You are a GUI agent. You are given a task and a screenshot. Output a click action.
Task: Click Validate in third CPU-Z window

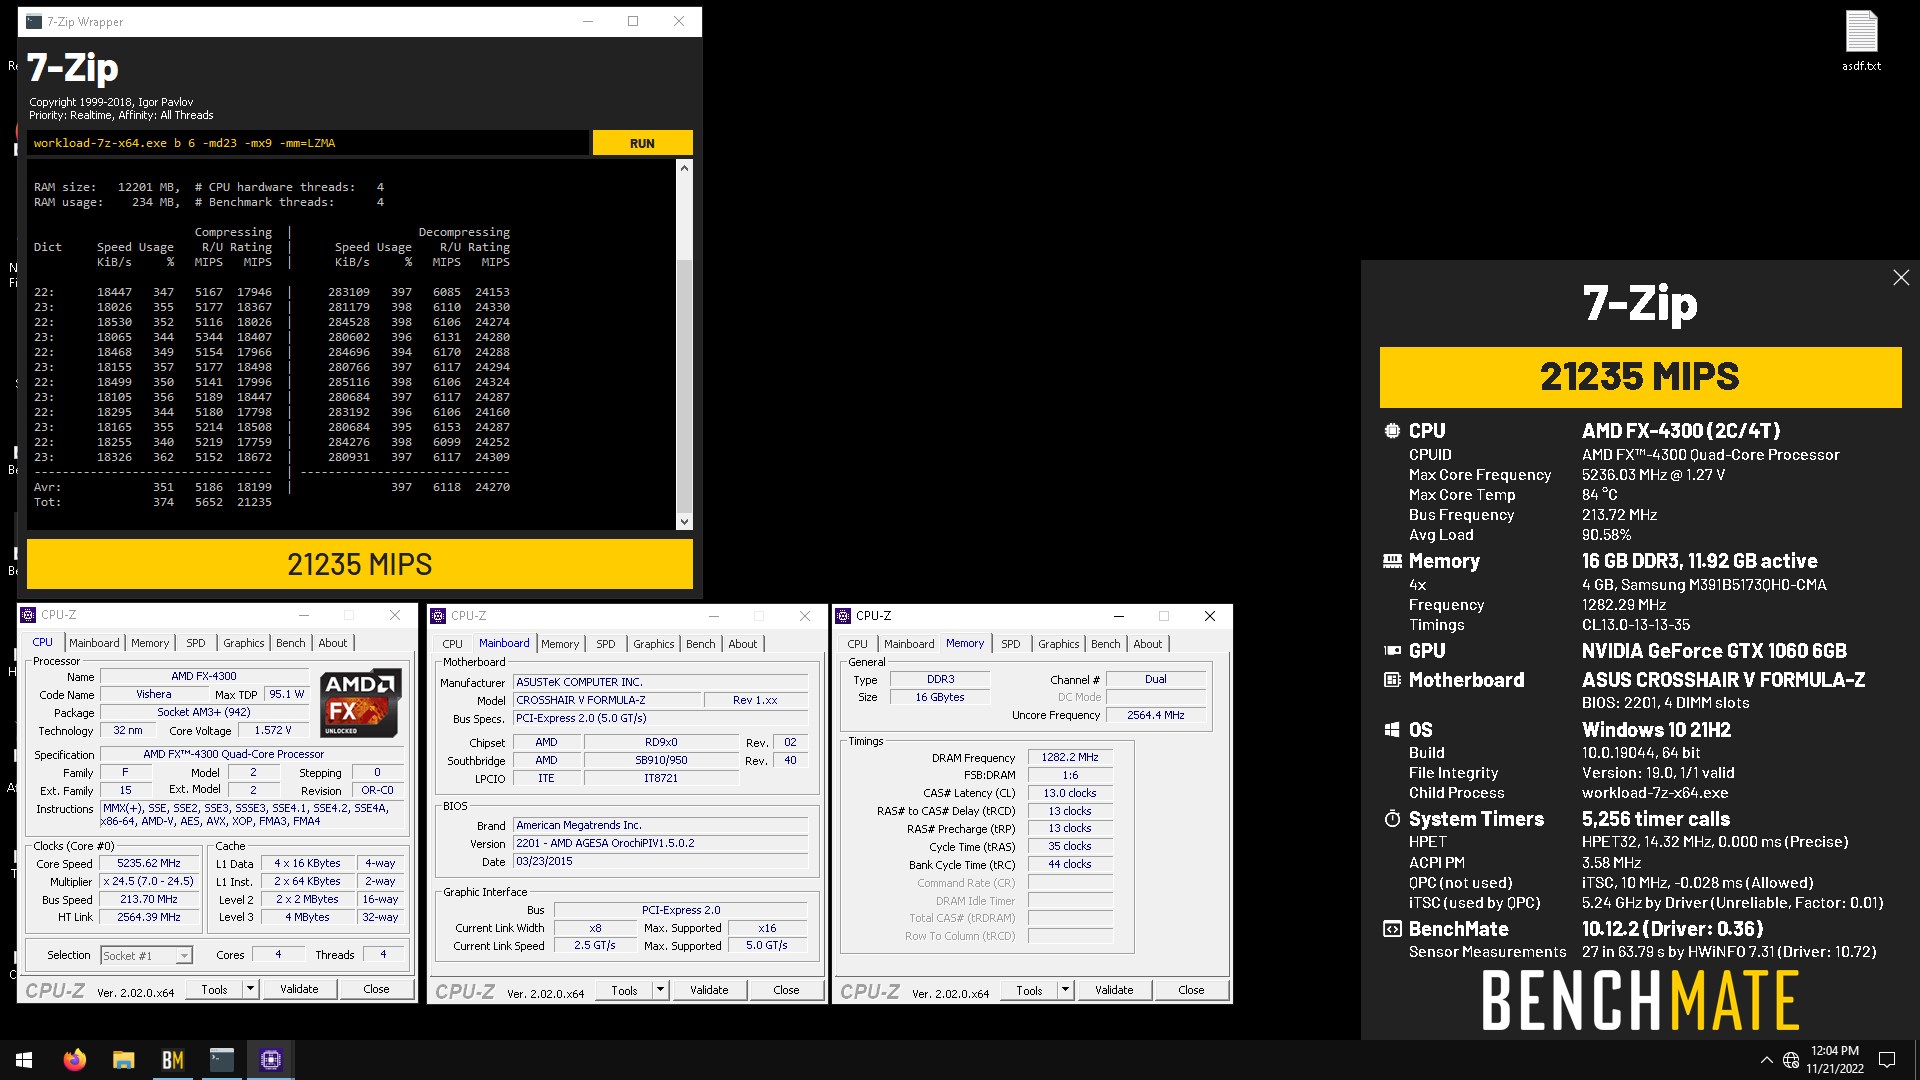(x=1114, y=990)
